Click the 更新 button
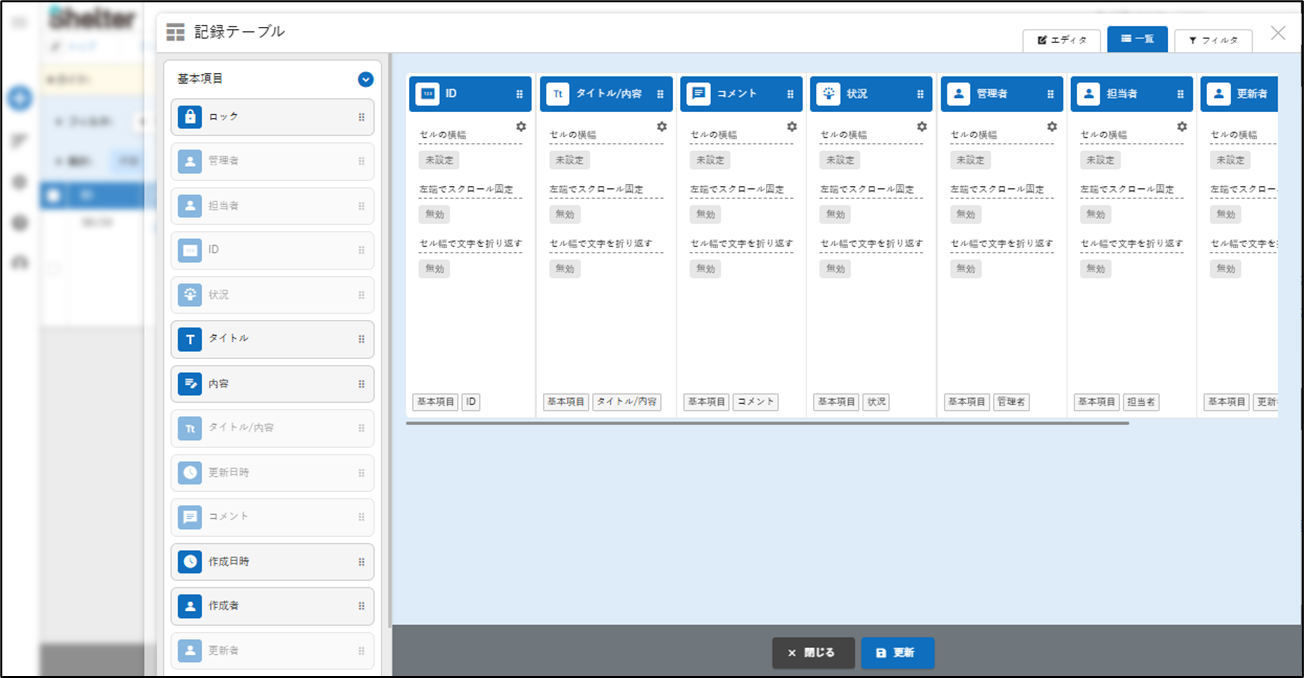The height and width of the screenshot is (678, 1304). [897, 653]
